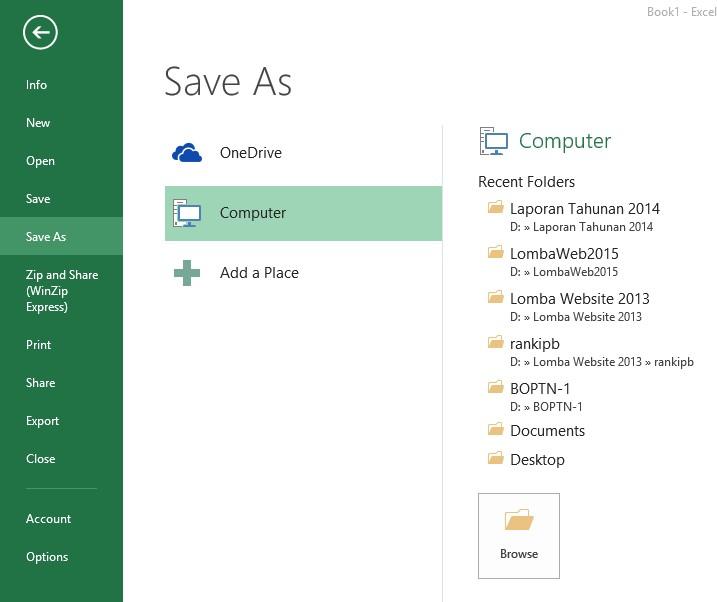The image size is (717, 602).
Task: Open Excel Options
Action: click(47, 557)
